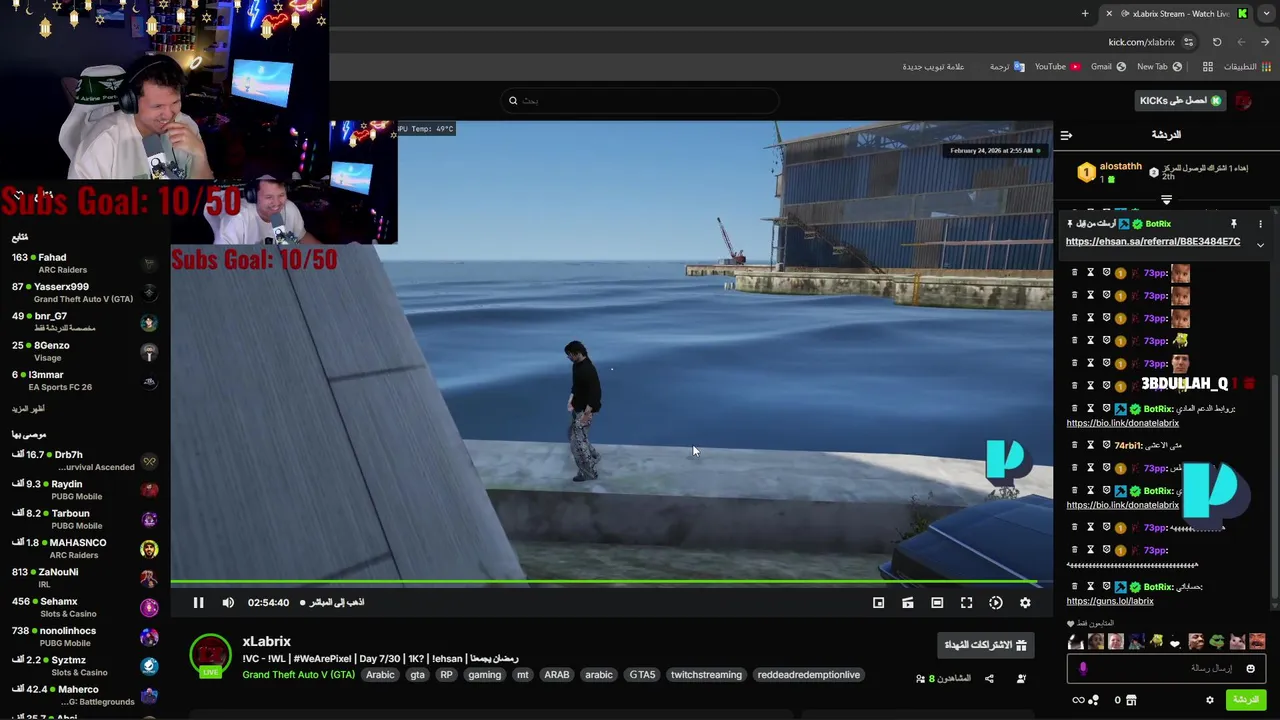Viewport: 1280px width, 720px height.
Task: Open the emoji picker in chat input
Action: point(1250,668)
